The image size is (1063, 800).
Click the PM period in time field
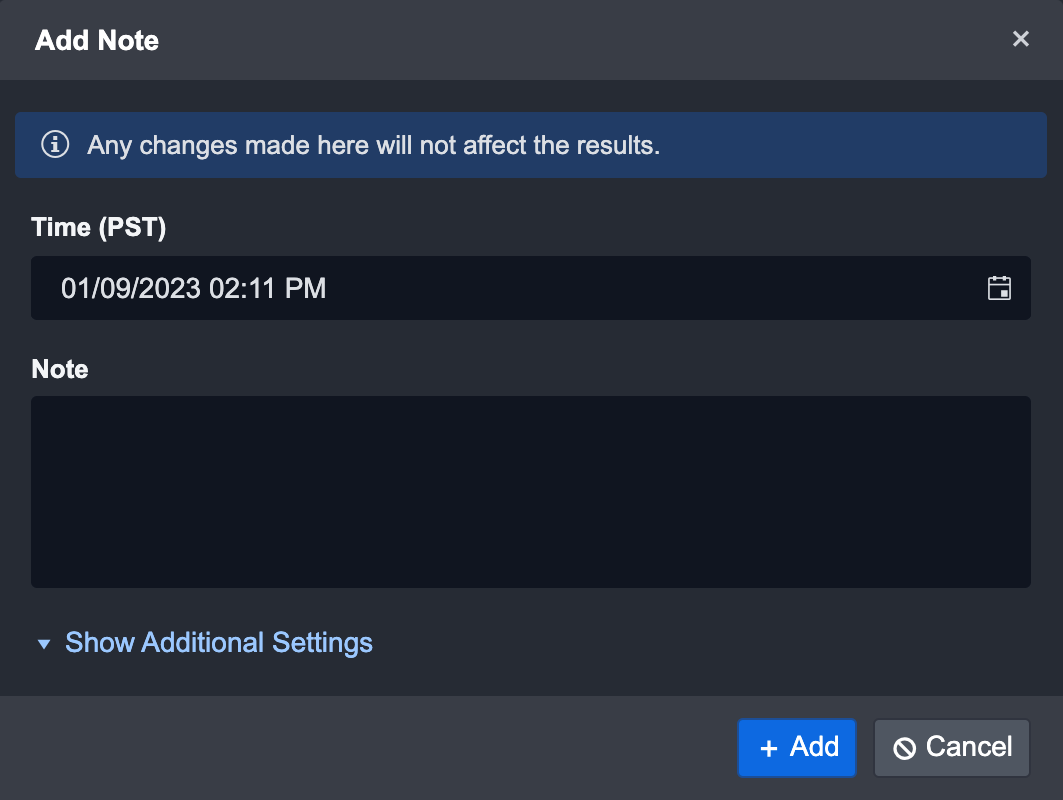(306, 289)
